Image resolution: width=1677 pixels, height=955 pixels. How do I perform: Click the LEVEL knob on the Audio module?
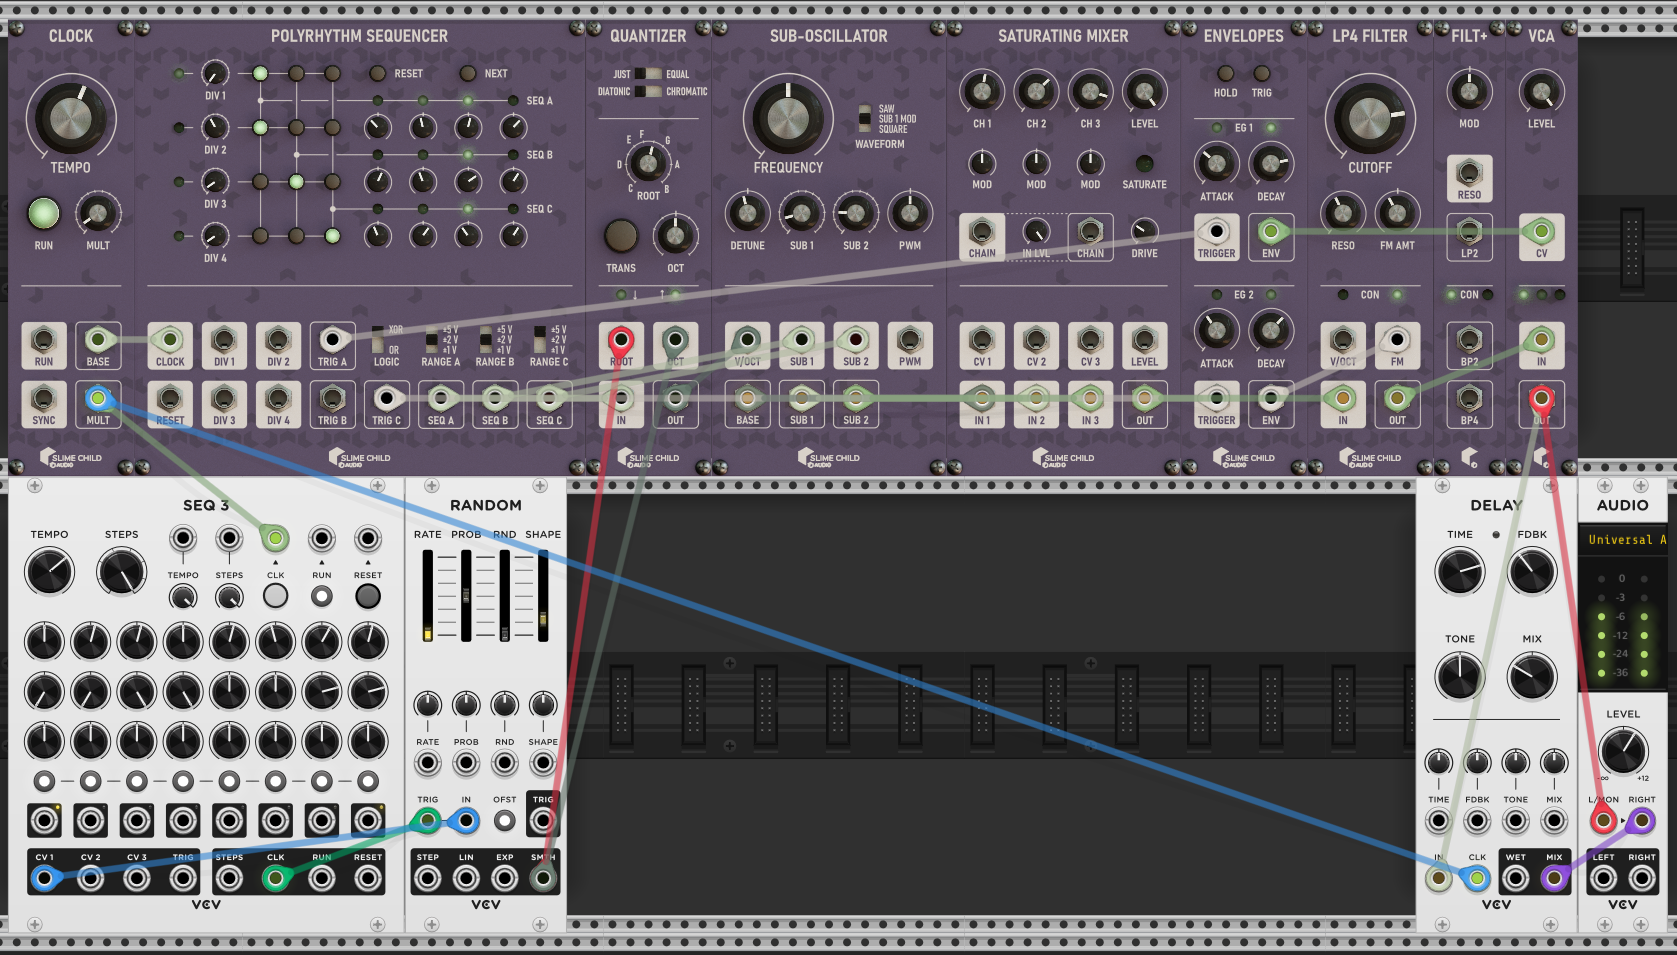point(1622,751)
